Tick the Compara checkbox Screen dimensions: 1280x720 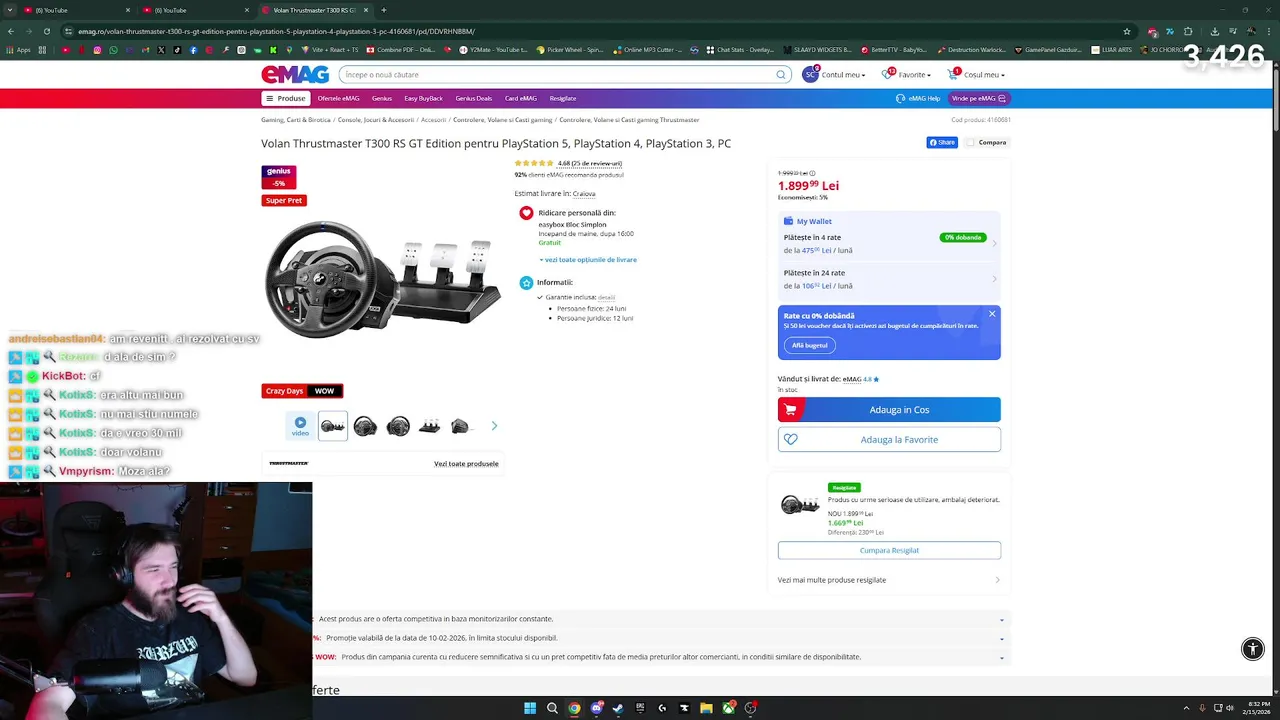coord(970,142)
